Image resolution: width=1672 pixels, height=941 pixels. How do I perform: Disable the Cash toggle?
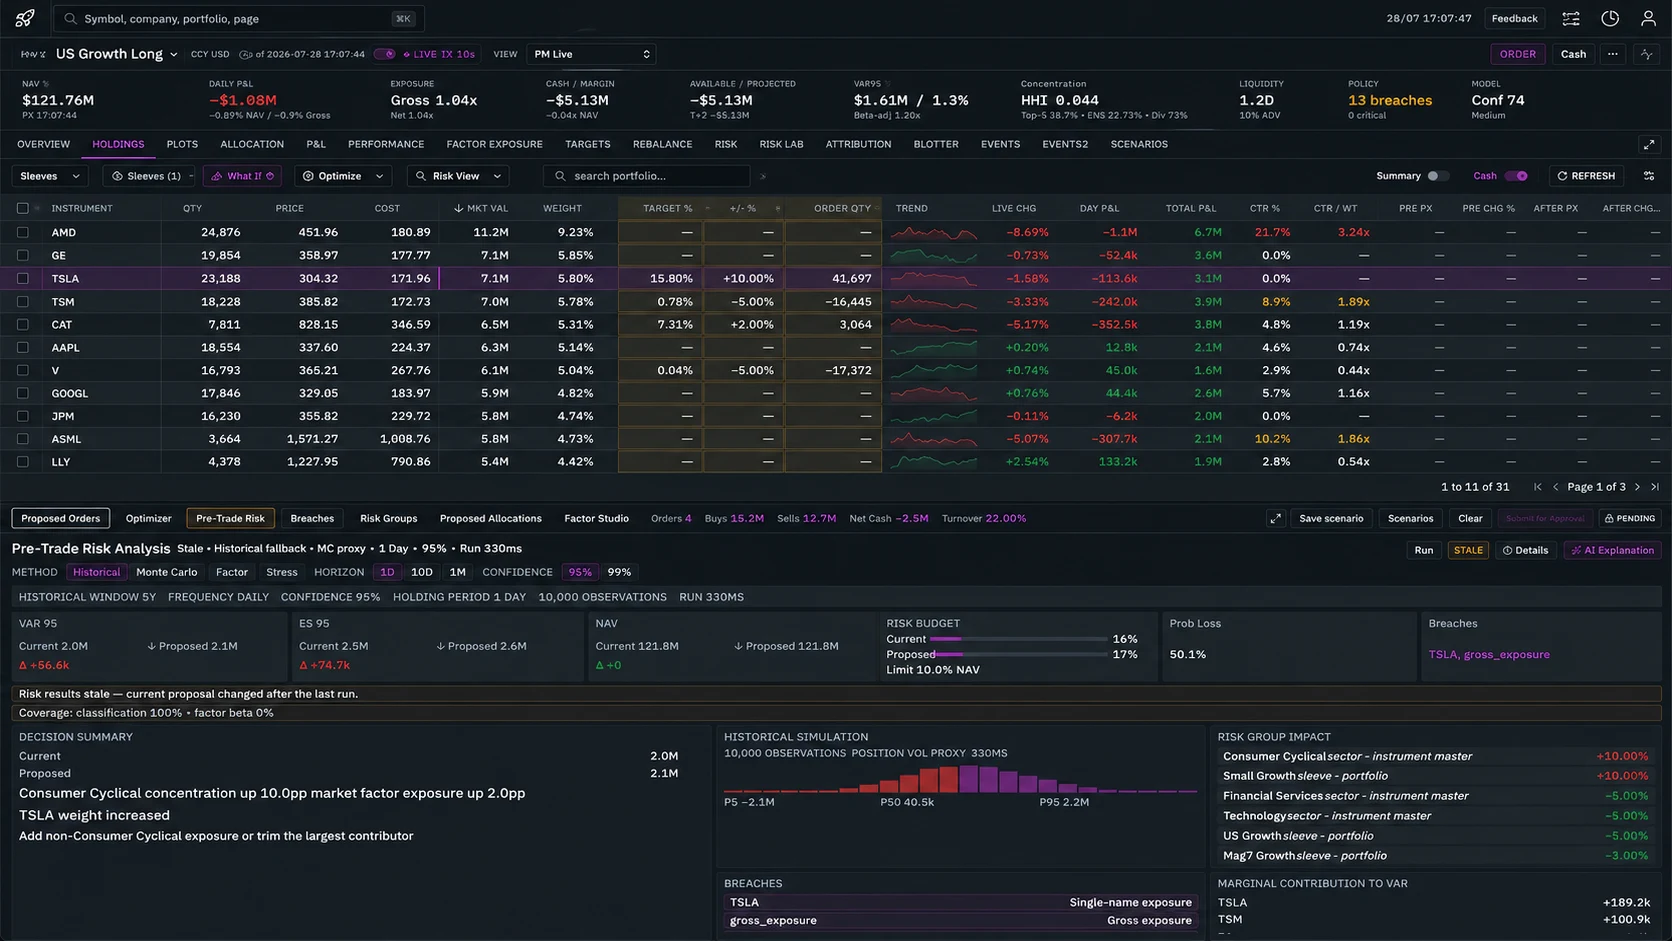1516,176
